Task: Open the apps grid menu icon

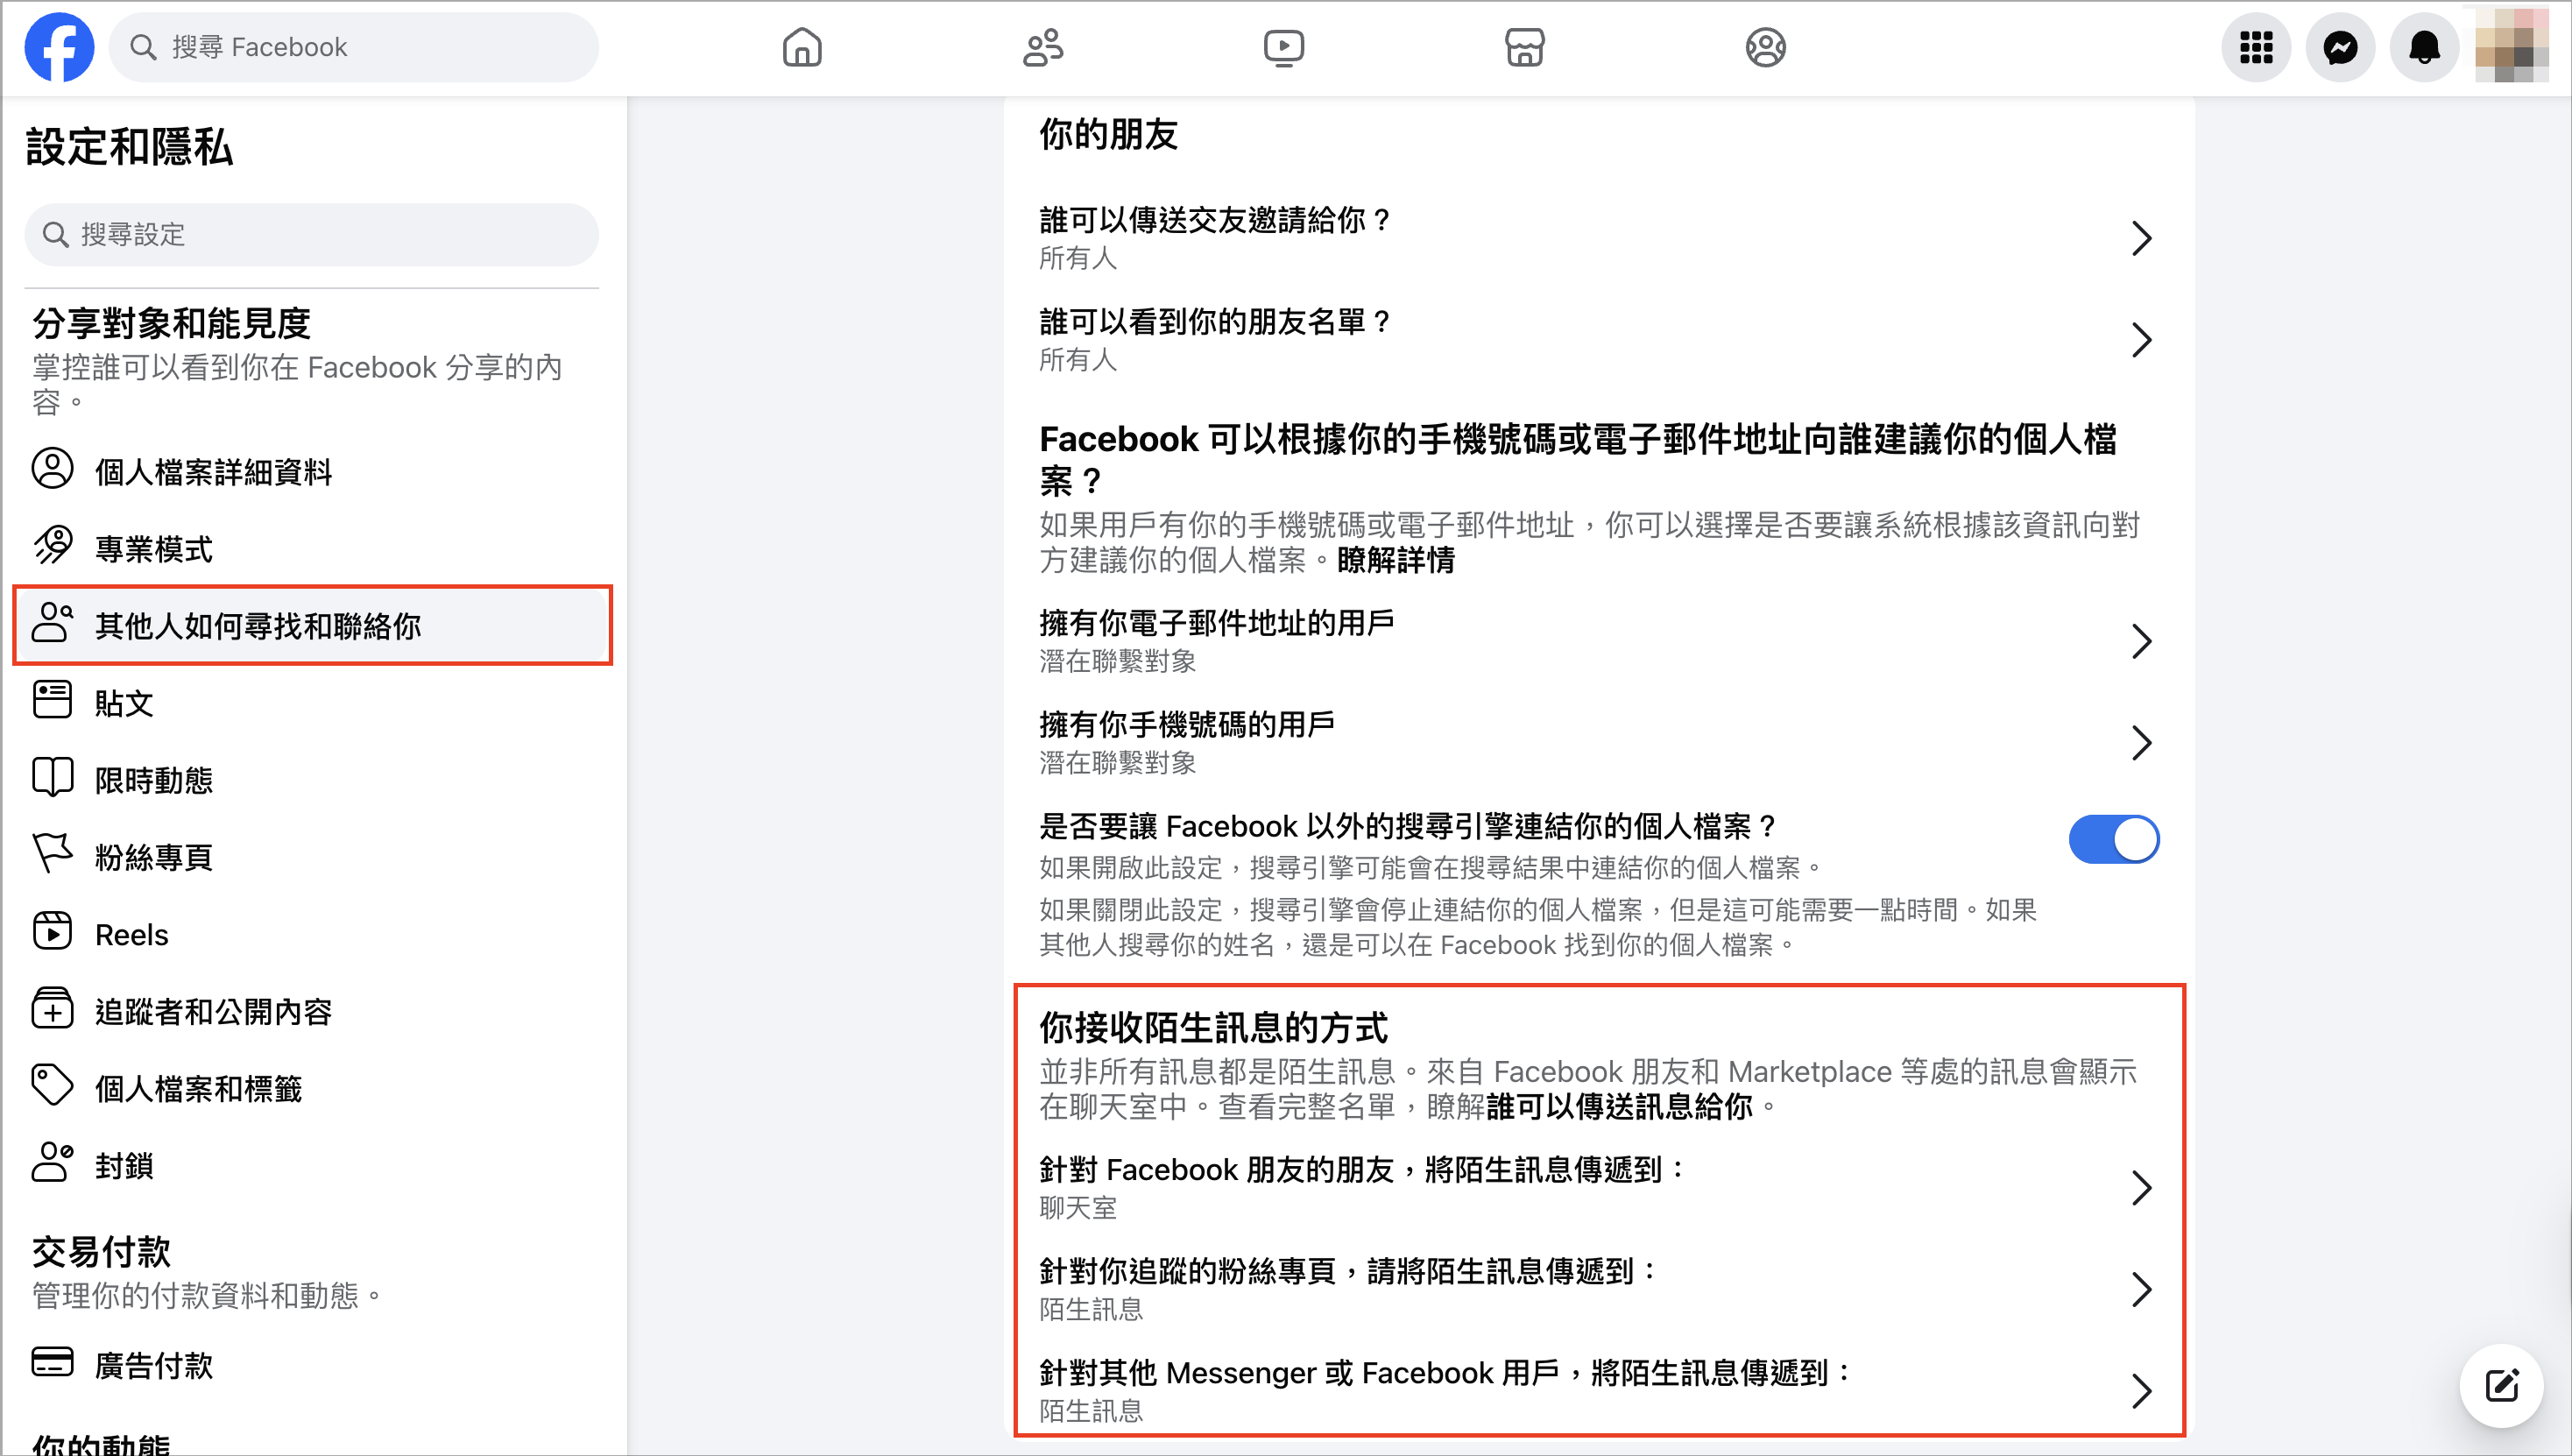Action: pos(2256,47)
